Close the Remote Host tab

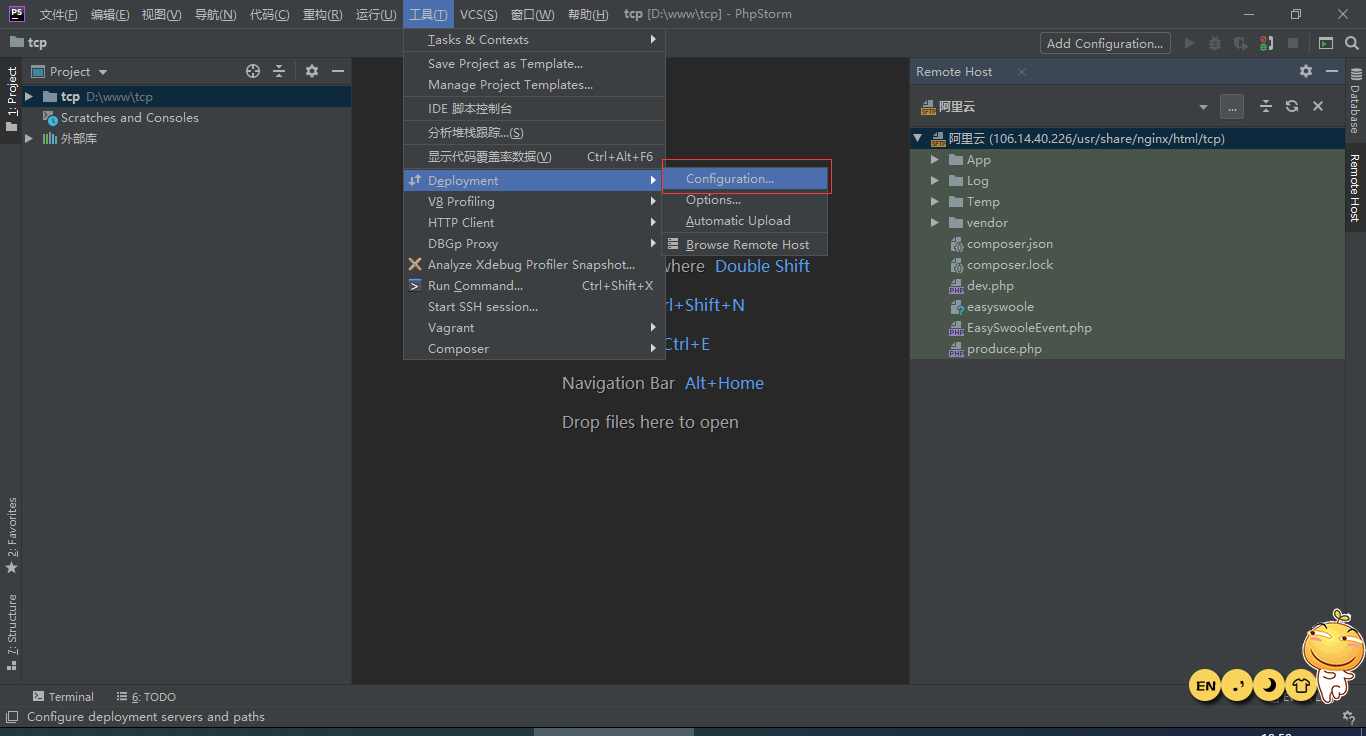click(1022, 72)
